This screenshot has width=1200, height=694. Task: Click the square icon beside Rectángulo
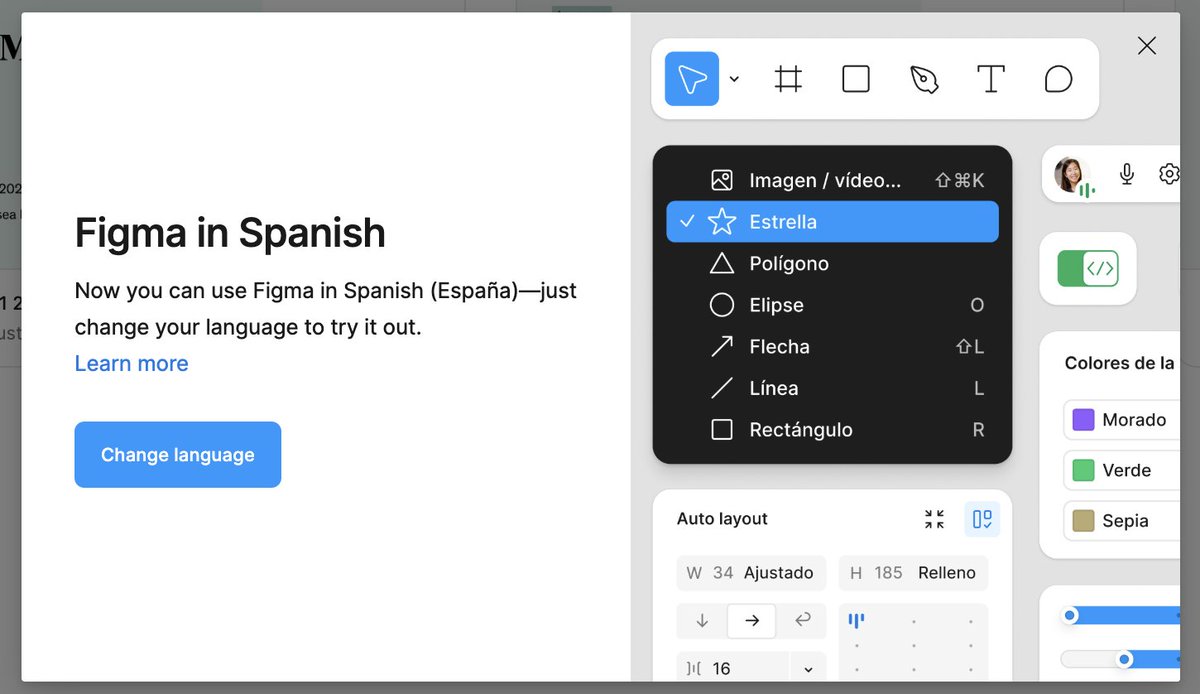tap(722, 430)
